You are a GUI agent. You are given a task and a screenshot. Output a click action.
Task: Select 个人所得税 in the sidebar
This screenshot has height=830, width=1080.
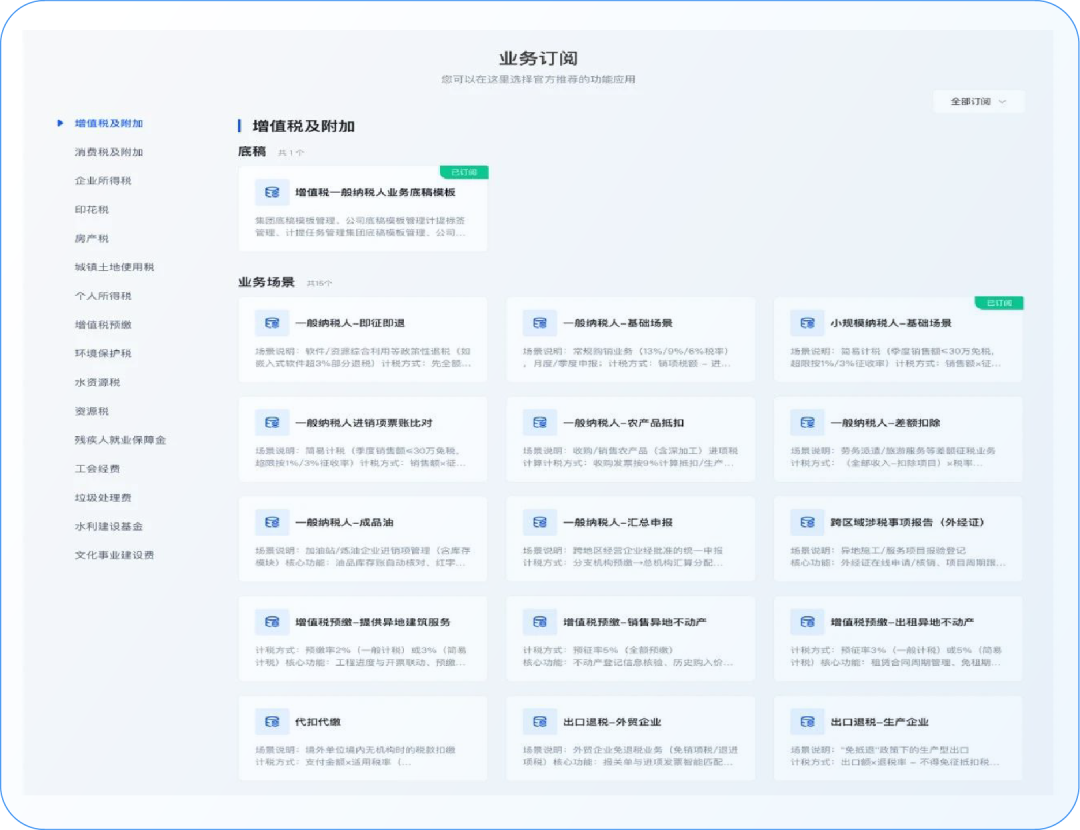click(103, 296)
